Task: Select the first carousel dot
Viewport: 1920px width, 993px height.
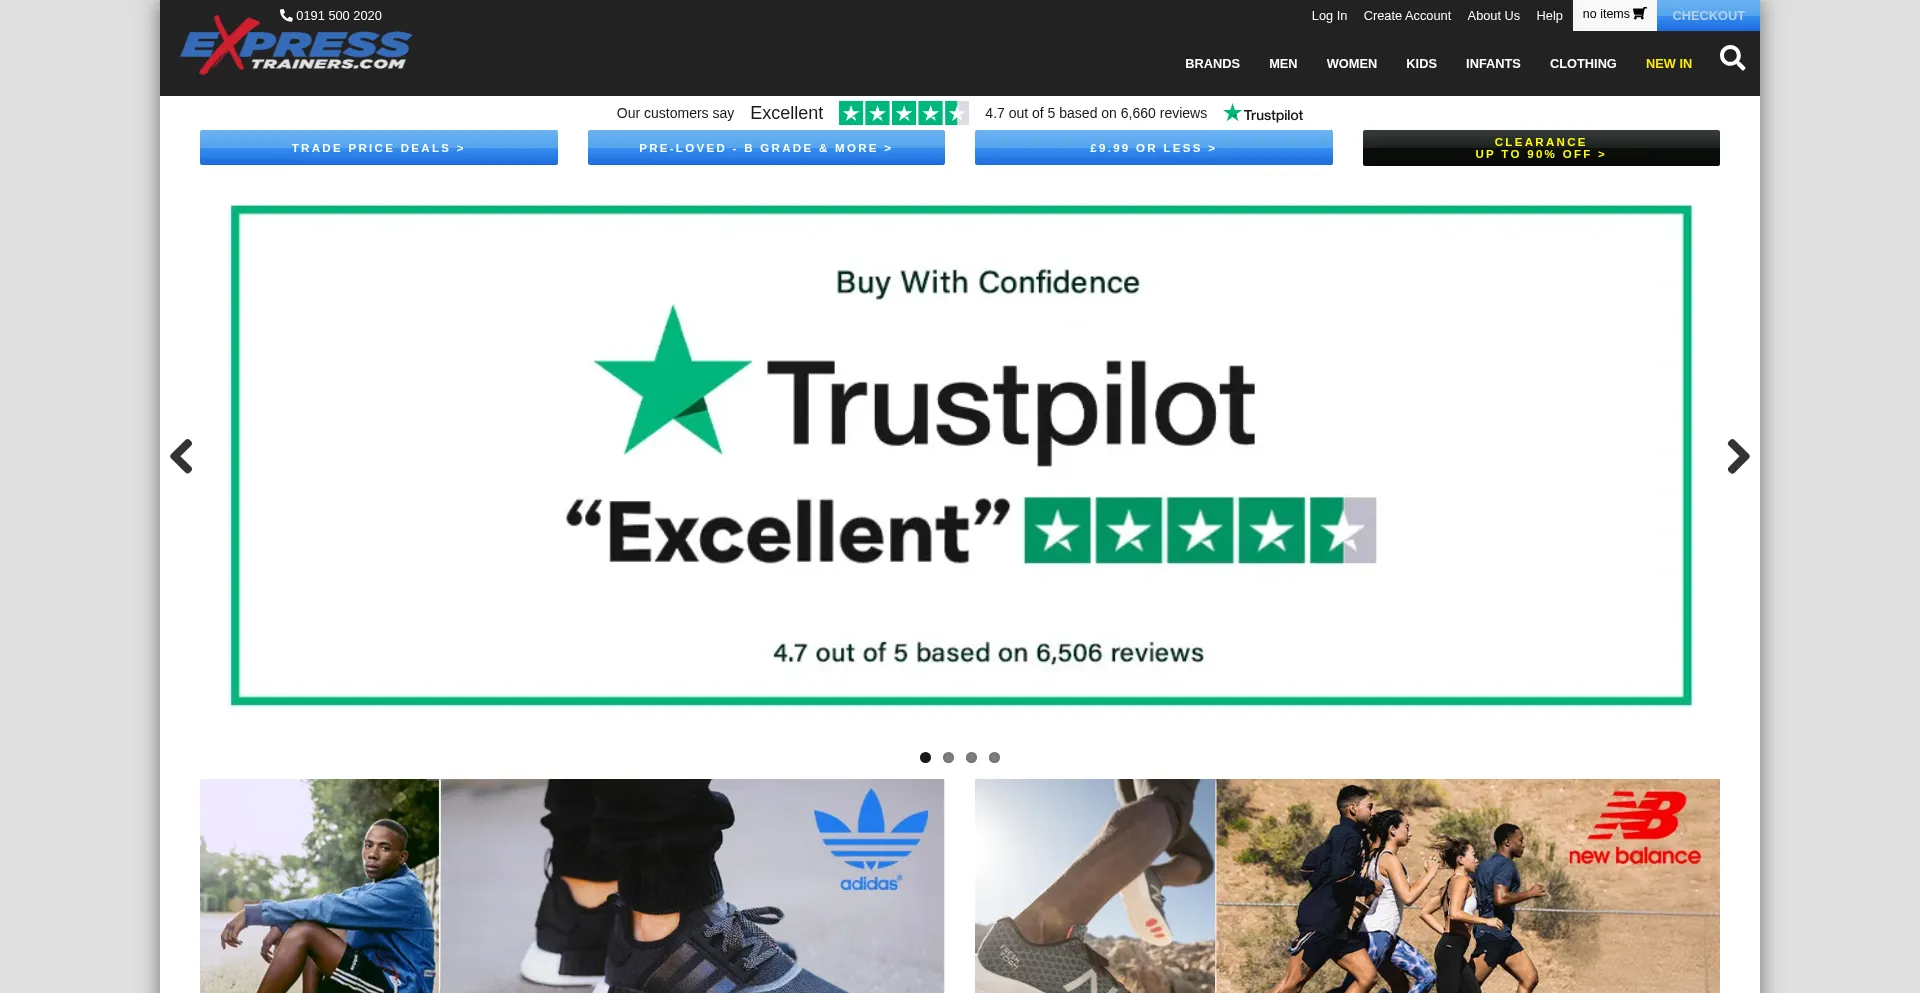Action: 925,757
